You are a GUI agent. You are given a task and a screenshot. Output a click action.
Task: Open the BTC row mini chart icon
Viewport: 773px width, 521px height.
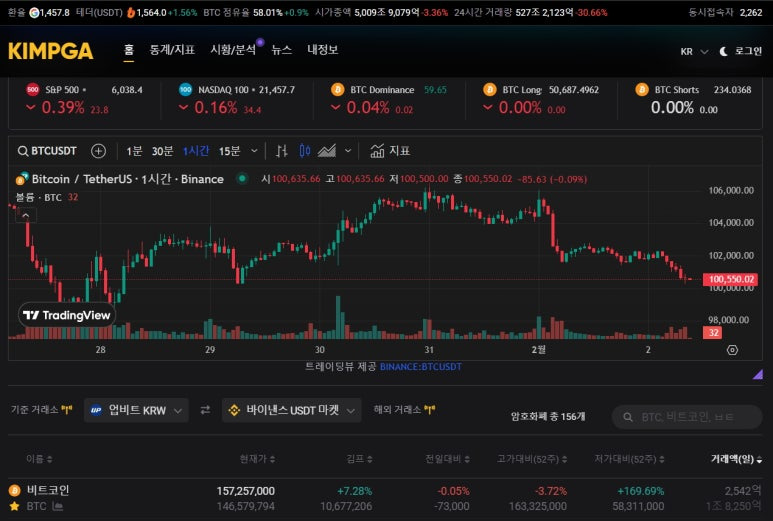click(58, 506)
